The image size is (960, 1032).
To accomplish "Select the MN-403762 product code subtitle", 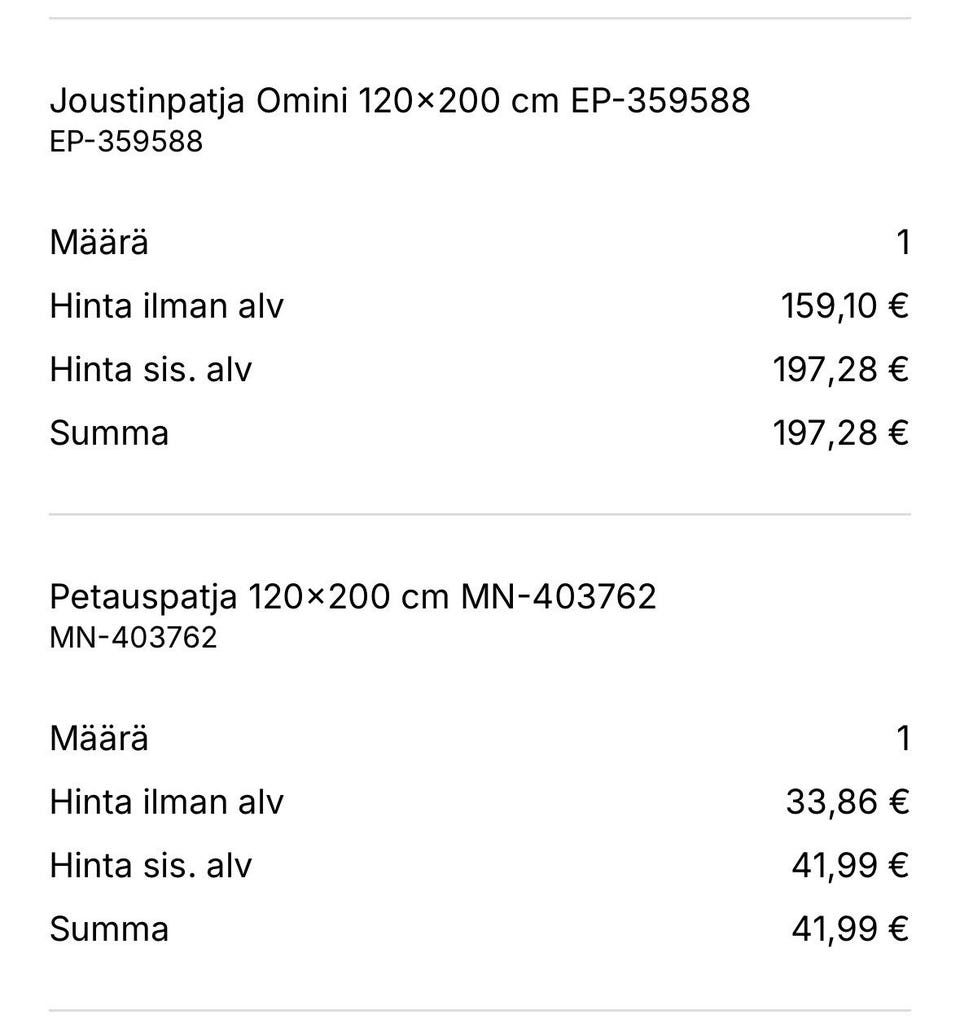I will [134, 637].
